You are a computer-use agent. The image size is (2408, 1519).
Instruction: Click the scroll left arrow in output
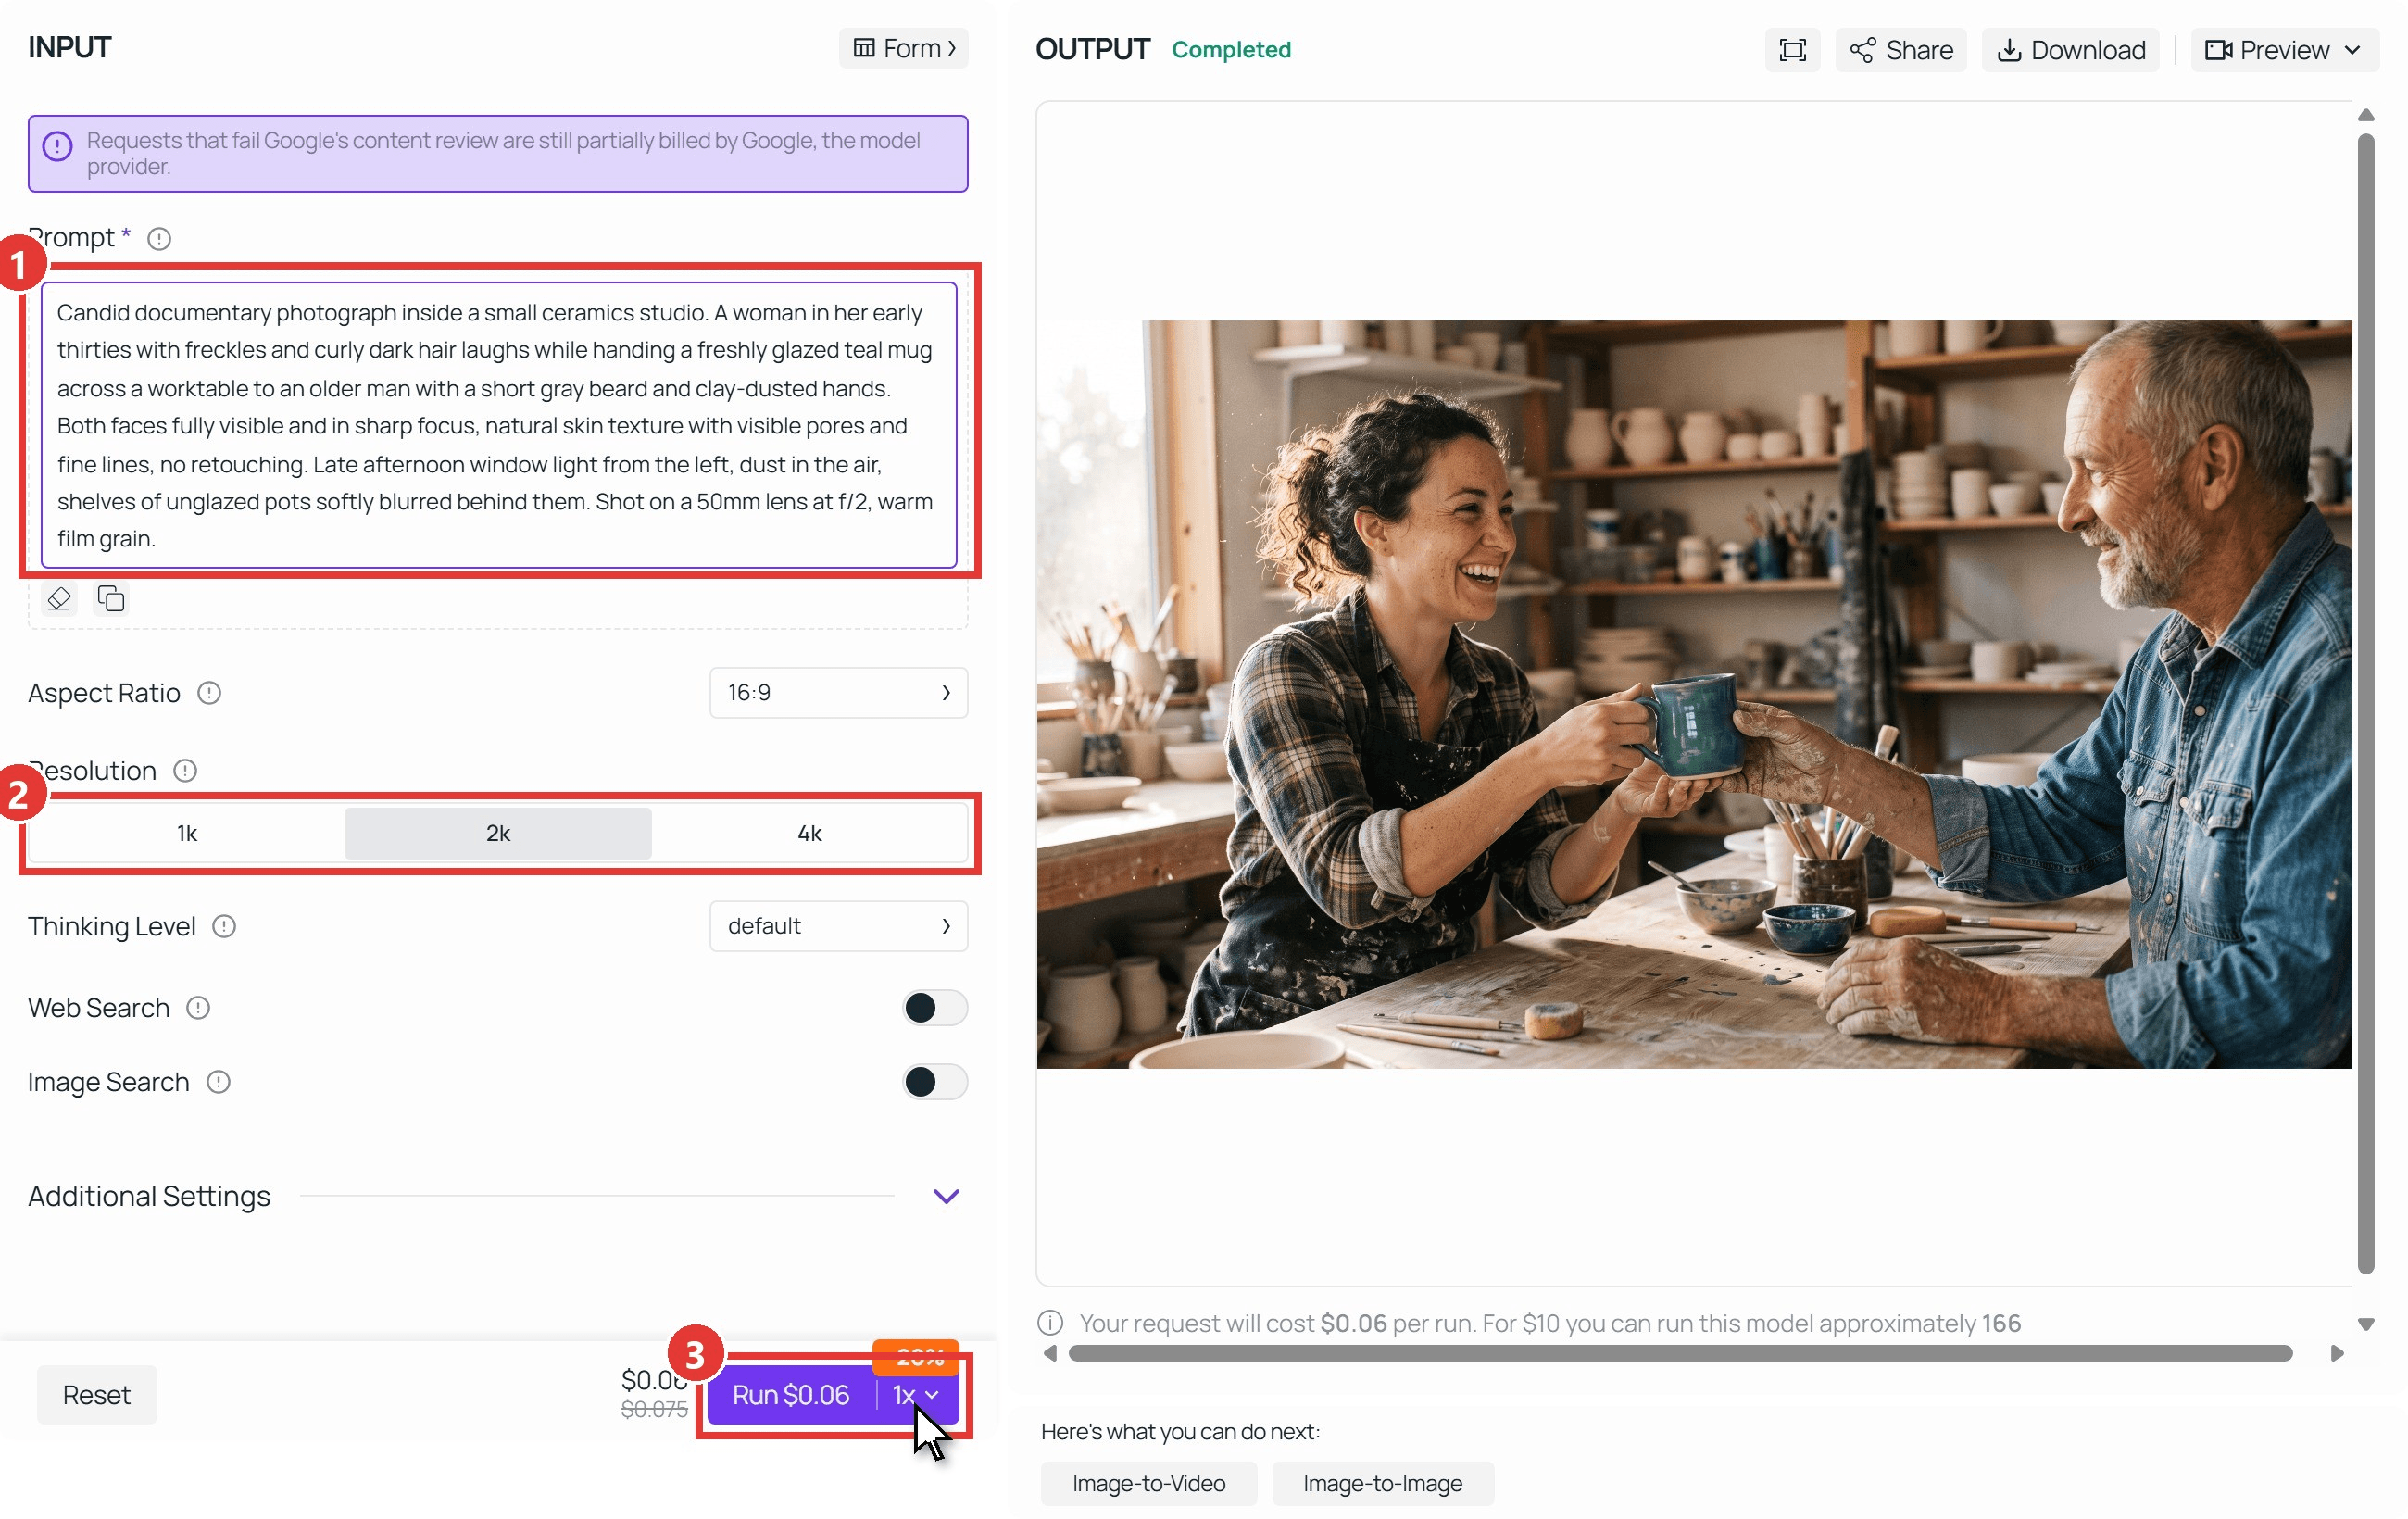click(x=1050, y=1354)
